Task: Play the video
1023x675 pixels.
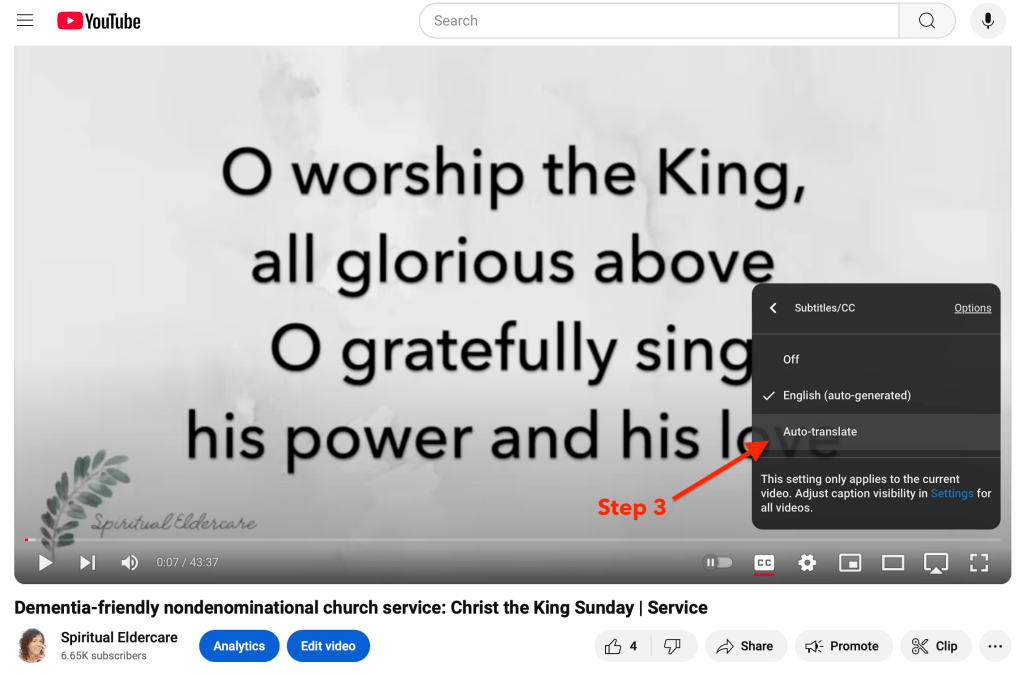Action: pos(45,562)
